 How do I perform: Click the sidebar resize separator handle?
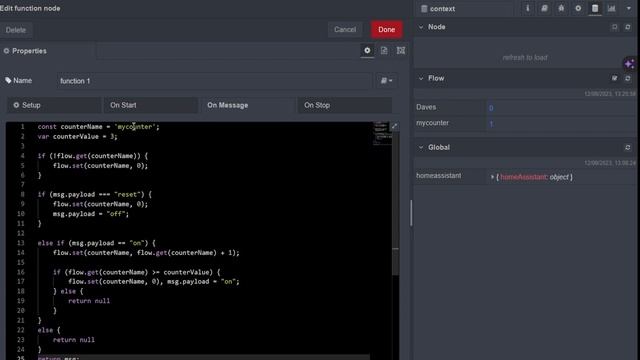[x=411, y=213]
